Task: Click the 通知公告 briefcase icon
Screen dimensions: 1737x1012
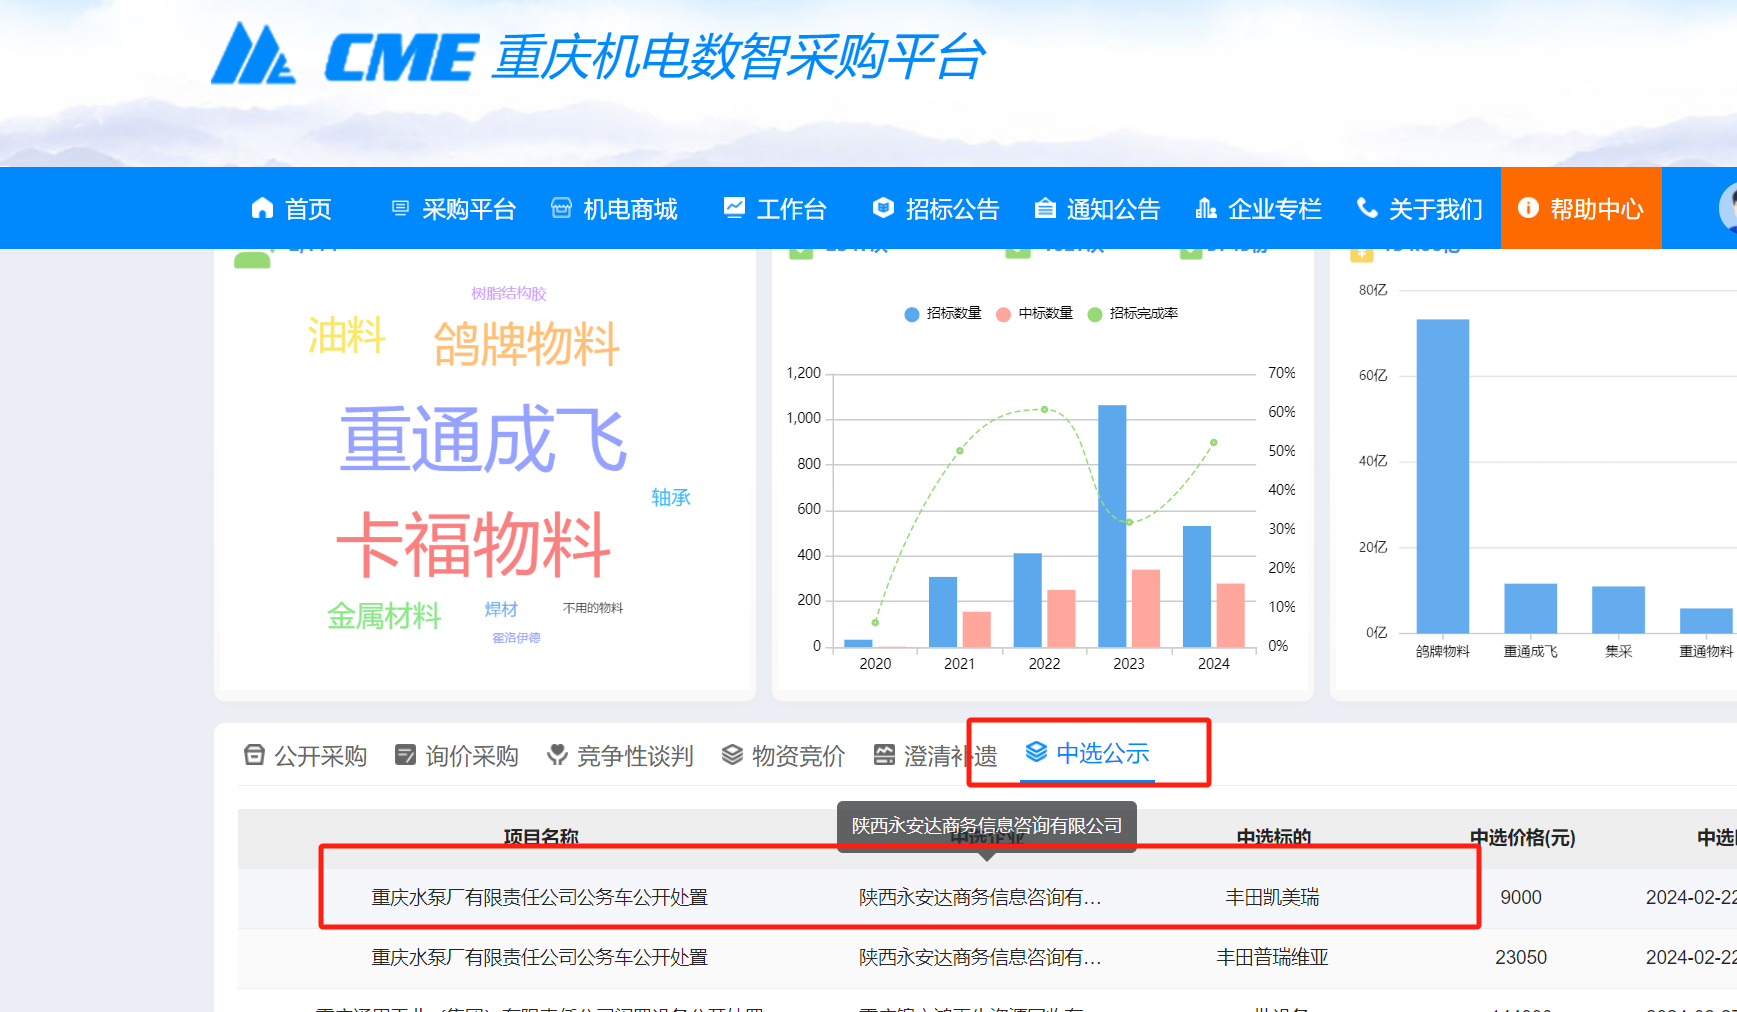Action: click(x=1045, y=208)
